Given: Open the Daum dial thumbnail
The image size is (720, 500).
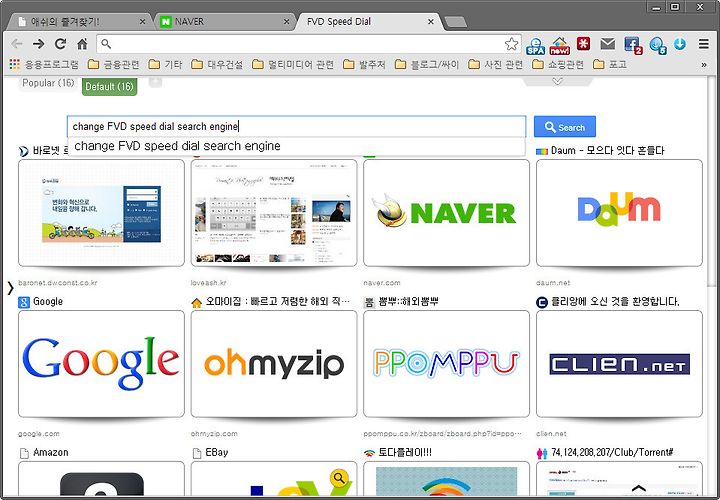Looking at the screenshot, I should pyautogui.click(x=619, y=213).
